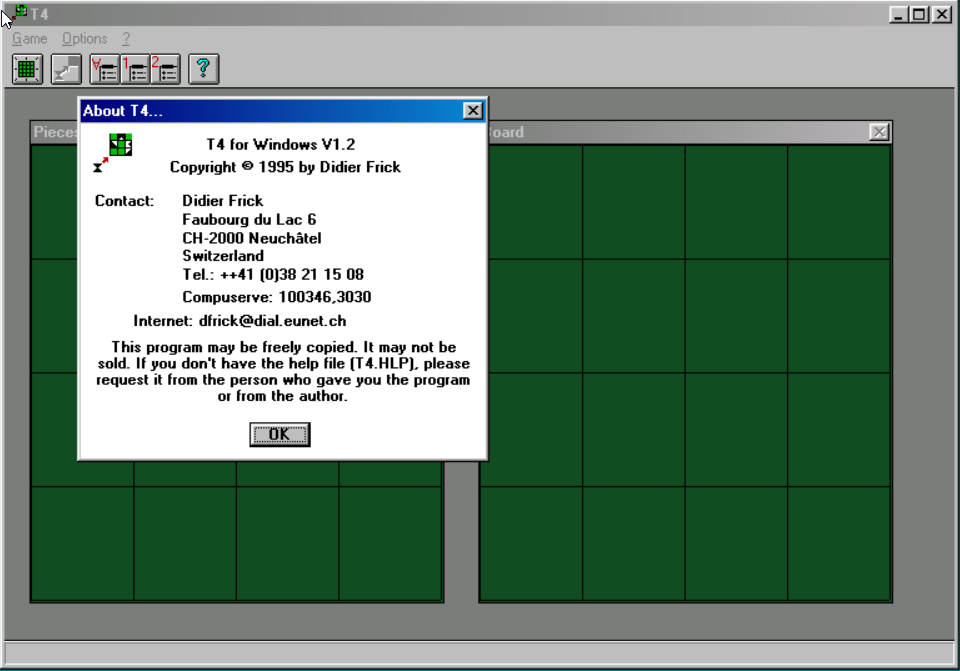The width and height of the screenshot is (960, 671).
Task: Click the cyan question mark help icon
Action: pyautogui.click(x=204, y=69)
